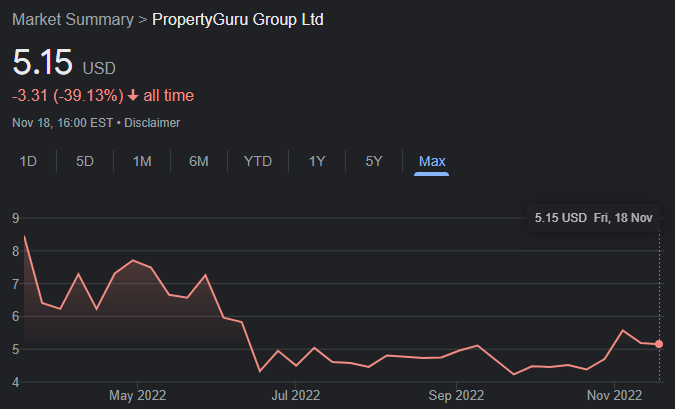
Task: Click the -3.31 (-39.13%) change text
Action: click(x=68, y=96)
